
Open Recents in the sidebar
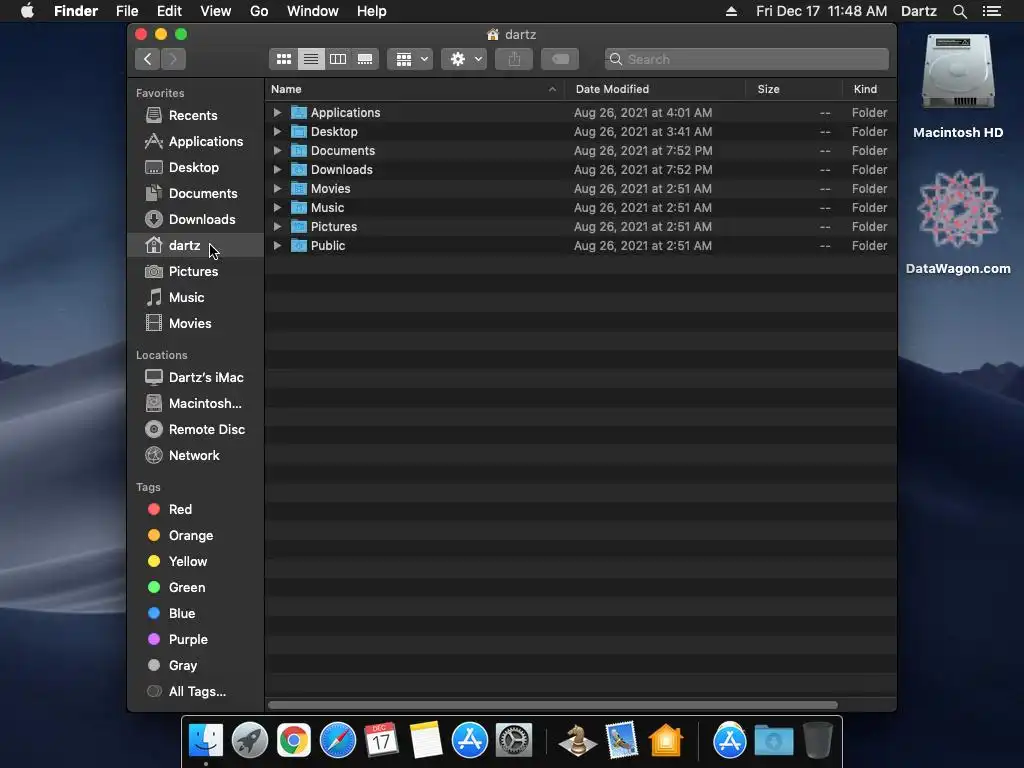click(x=195, y=116)
